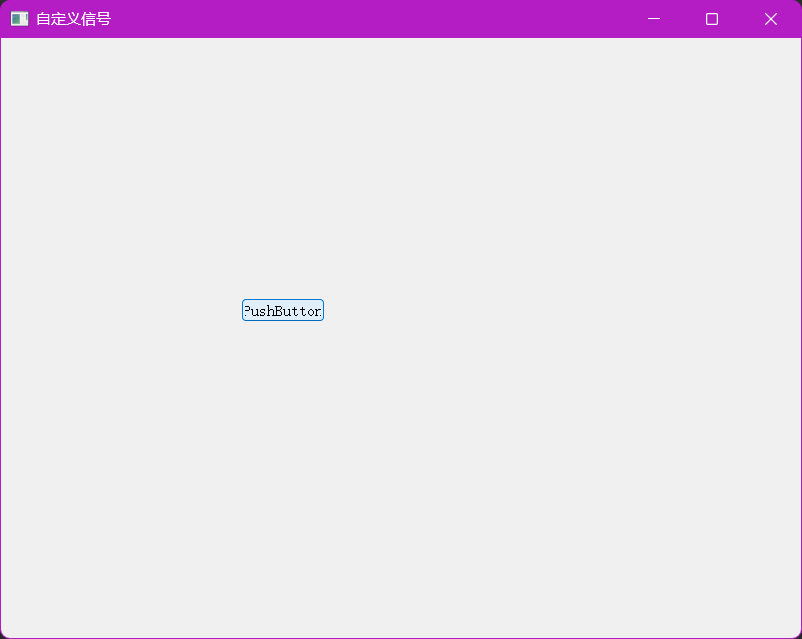Click the app icon beside 自定义信号 title
Screen dimensions: 802x639
pos(19,19)
